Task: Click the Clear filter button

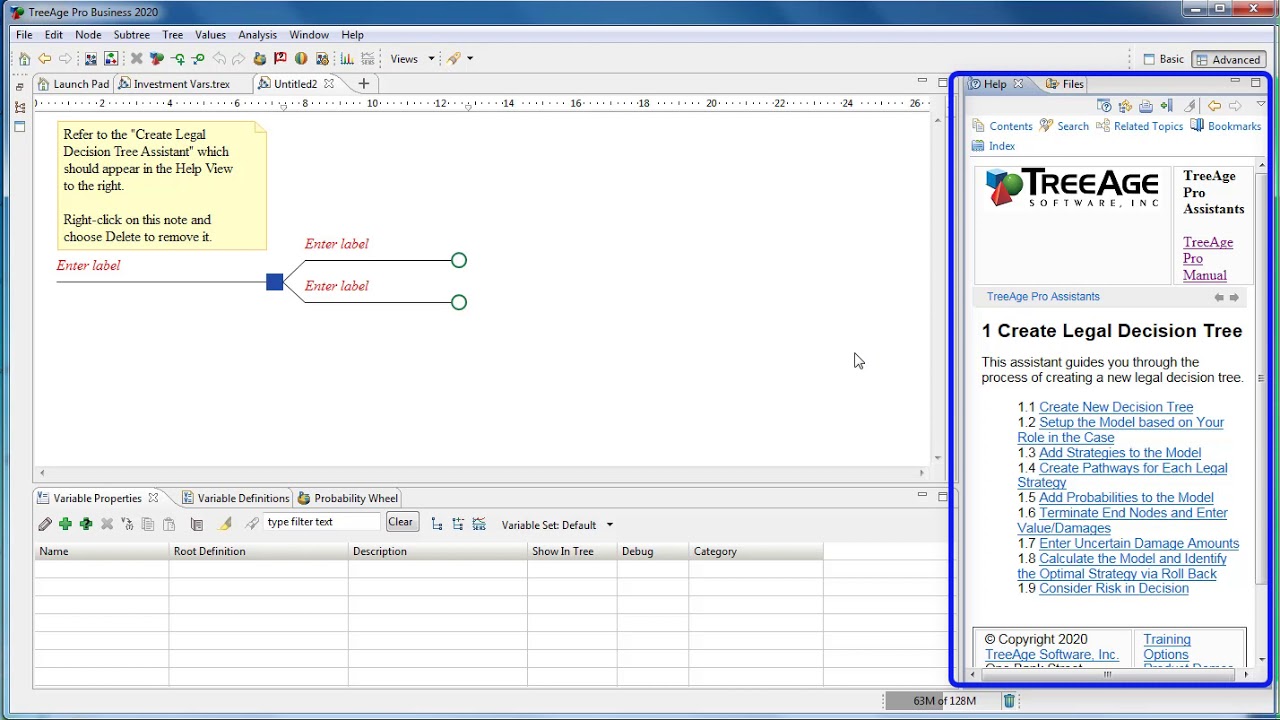Action: coord(400,522)
